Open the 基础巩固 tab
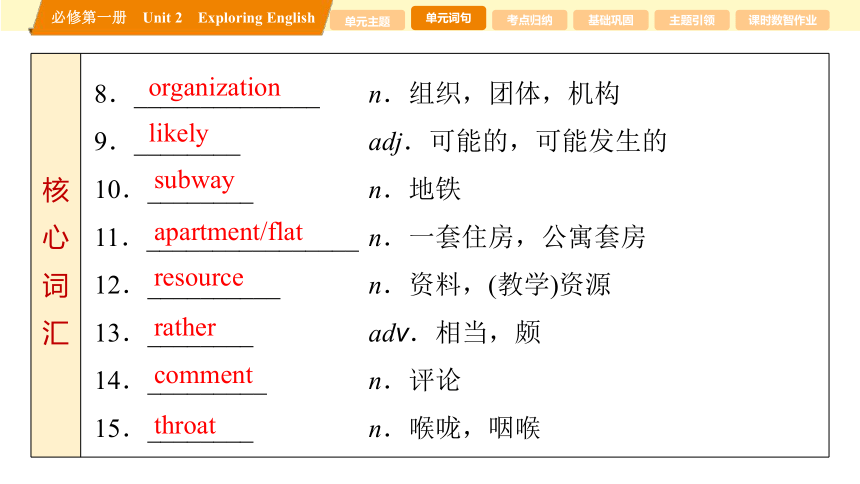Image resolution: width=860 pixels, height=484 pixels. click(x=610, y=20)
